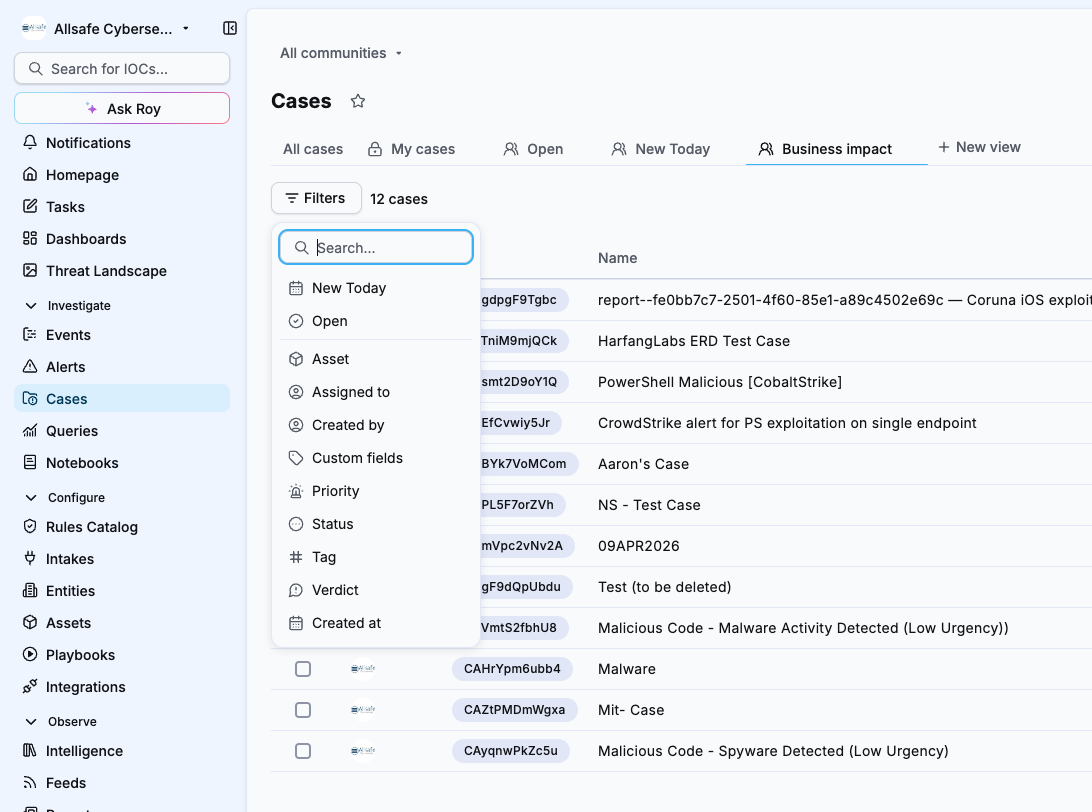Open Cases in sidebar
The height and width of the screenshot is (812, 1092).
point(122,399)
